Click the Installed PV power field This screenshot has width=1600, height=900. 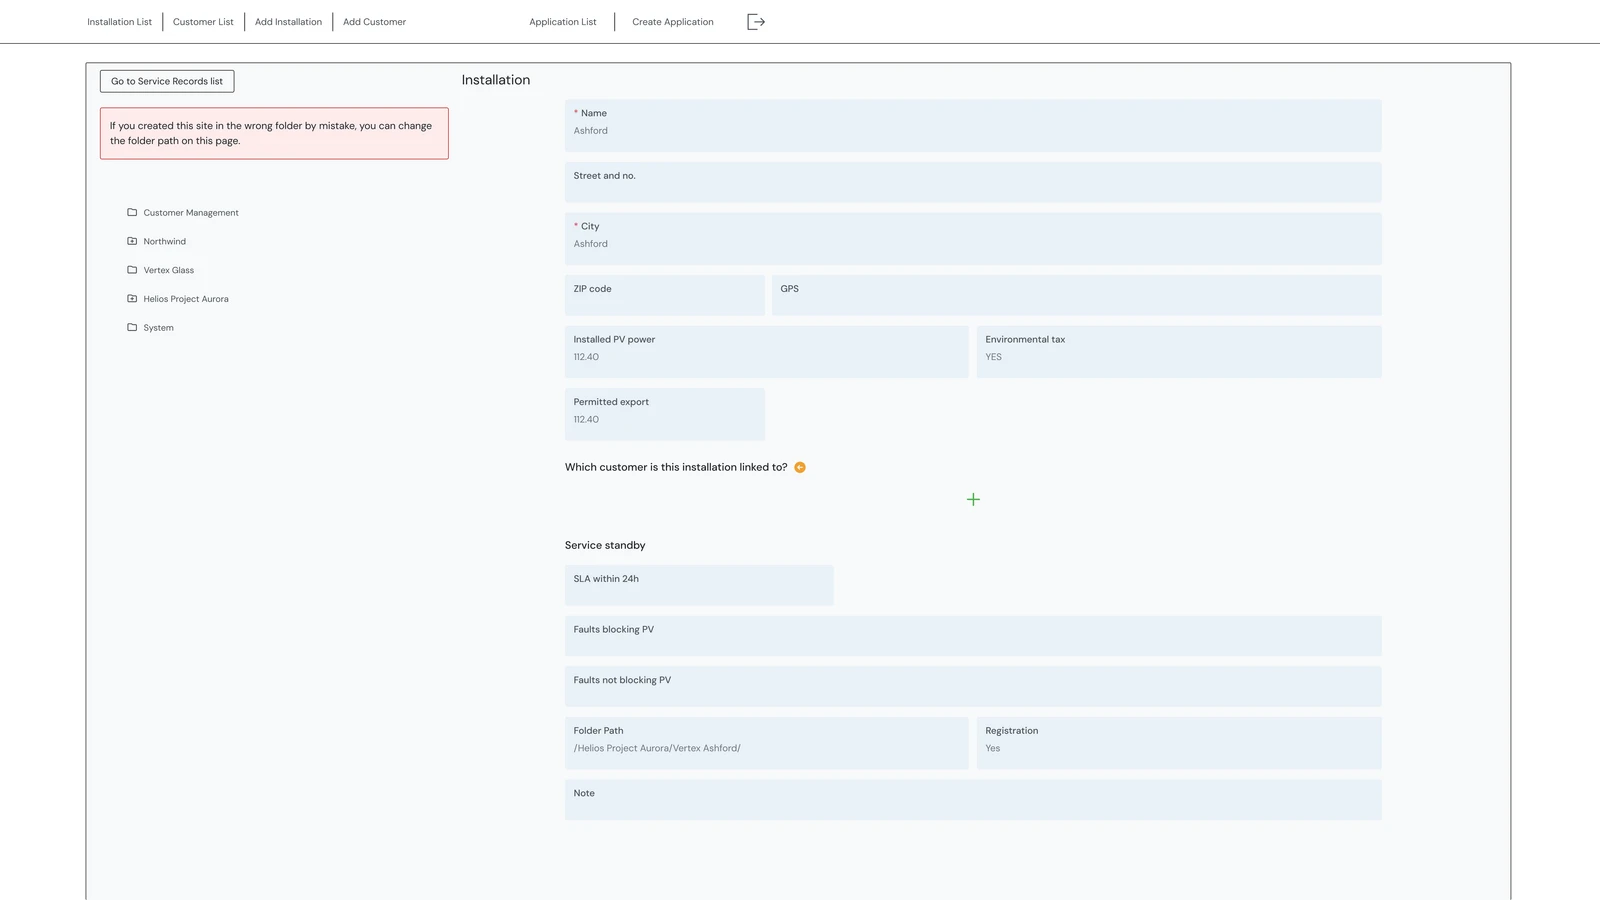click(x=767, y=351)
